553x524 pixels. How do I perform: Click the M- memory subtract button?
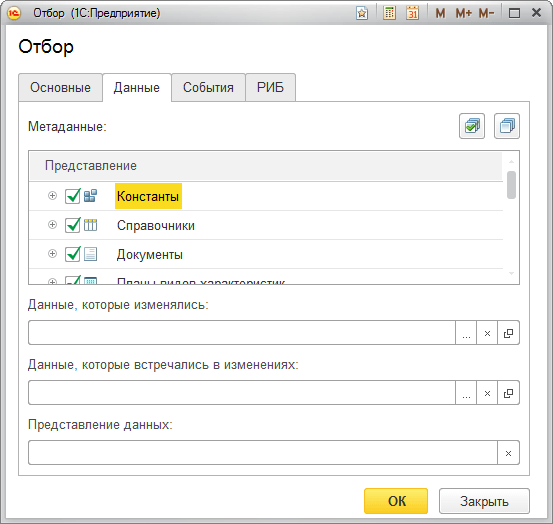coord(487,13)
